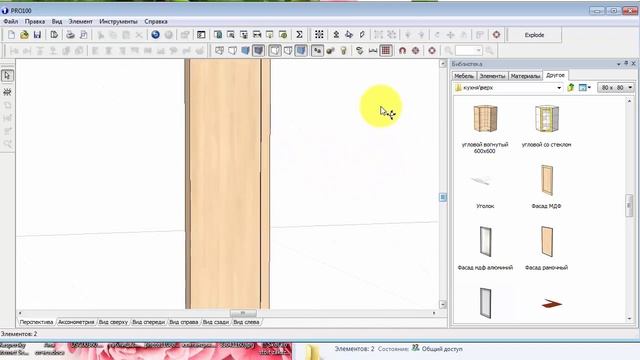
Task: Switch to the Вид справа view tab
Action: click(x=184, y=322)
